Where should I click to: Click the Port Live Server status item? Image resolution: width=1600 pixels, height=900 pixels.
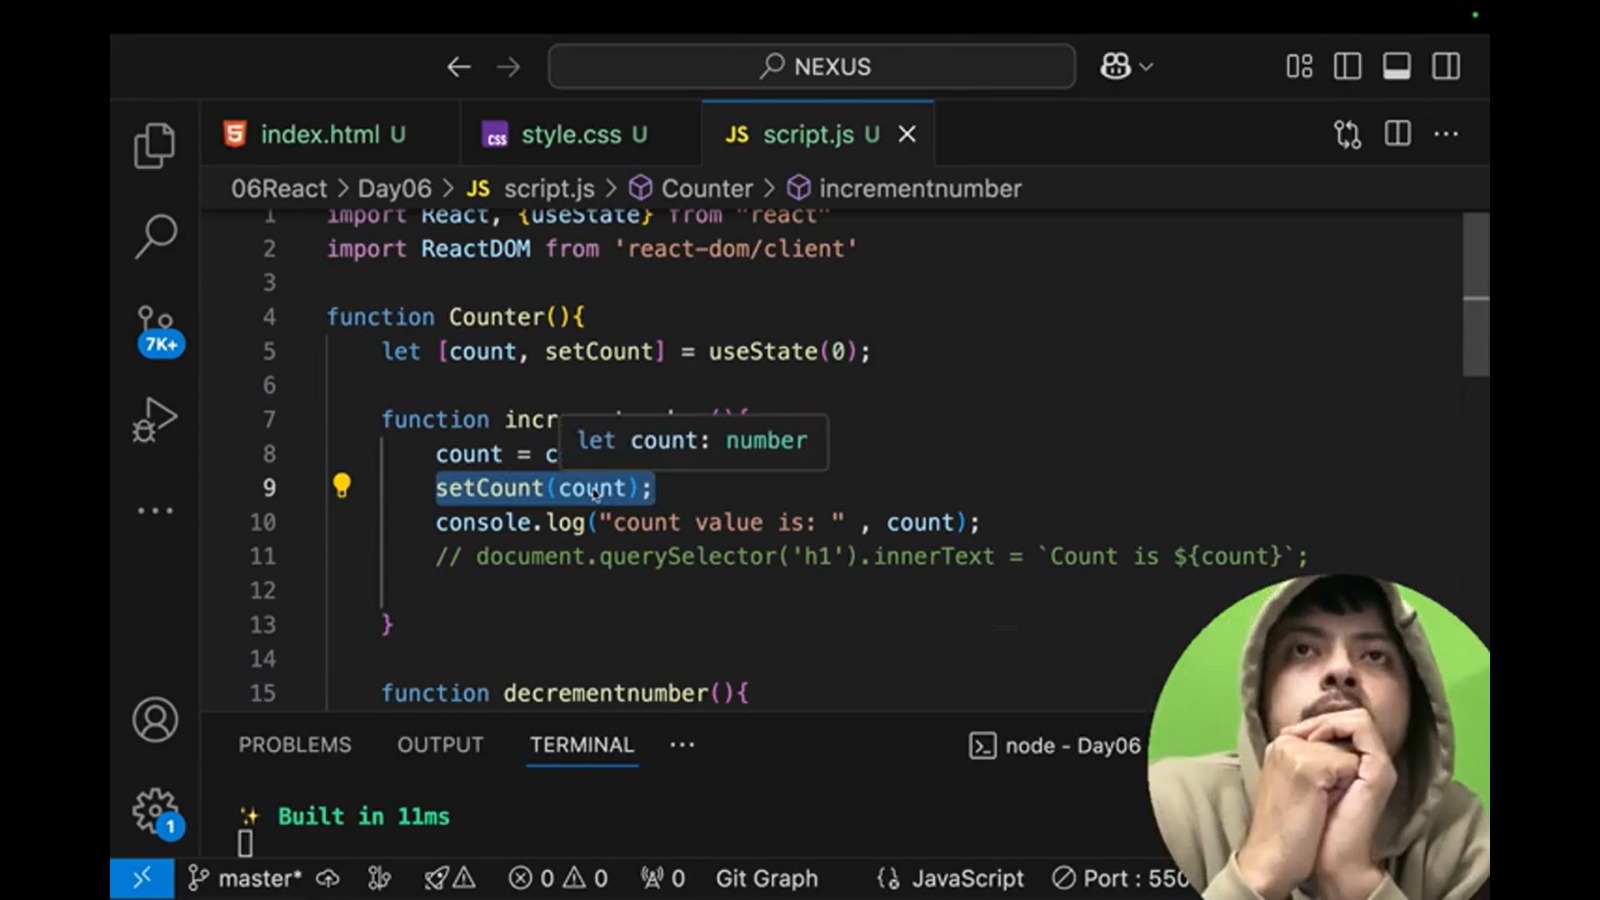pos(1121,878)
